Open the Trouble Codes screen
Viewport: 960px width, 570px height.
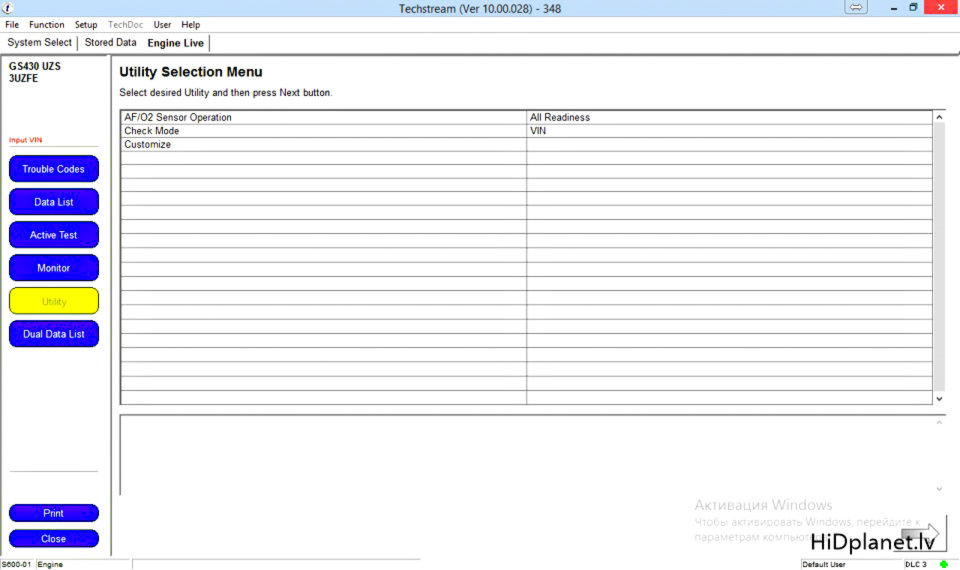pos(54,169)
